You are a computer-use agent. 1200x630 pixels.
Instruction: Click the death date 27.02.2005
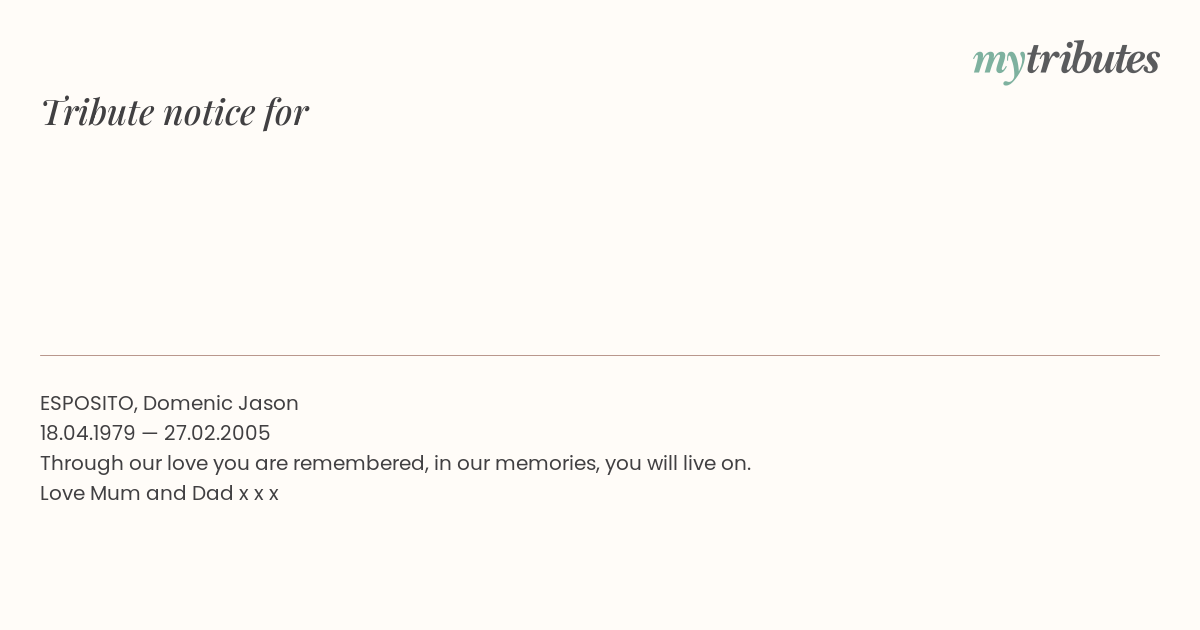pos(217,433)
